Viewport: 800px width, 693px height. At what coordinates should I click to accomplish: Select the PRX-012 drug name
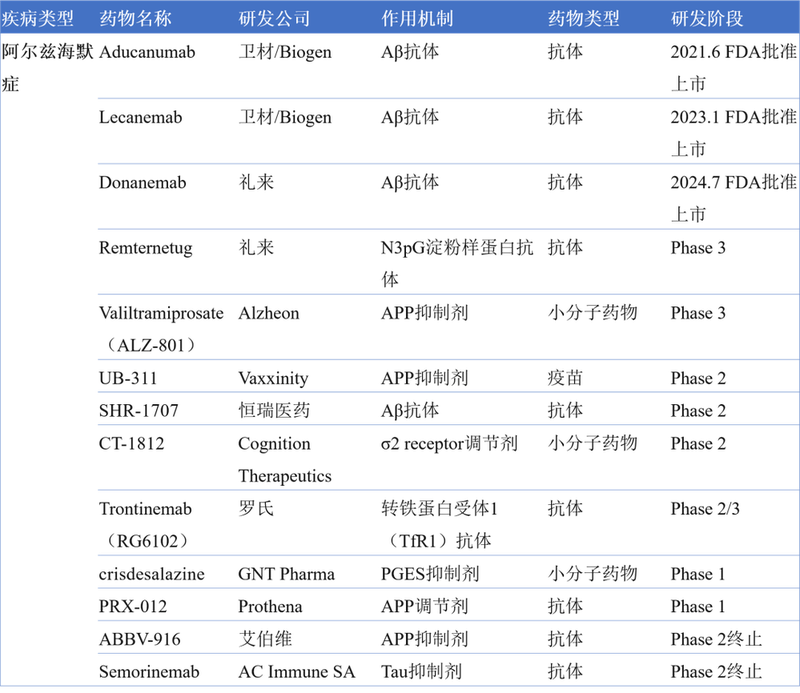[133, 607]
